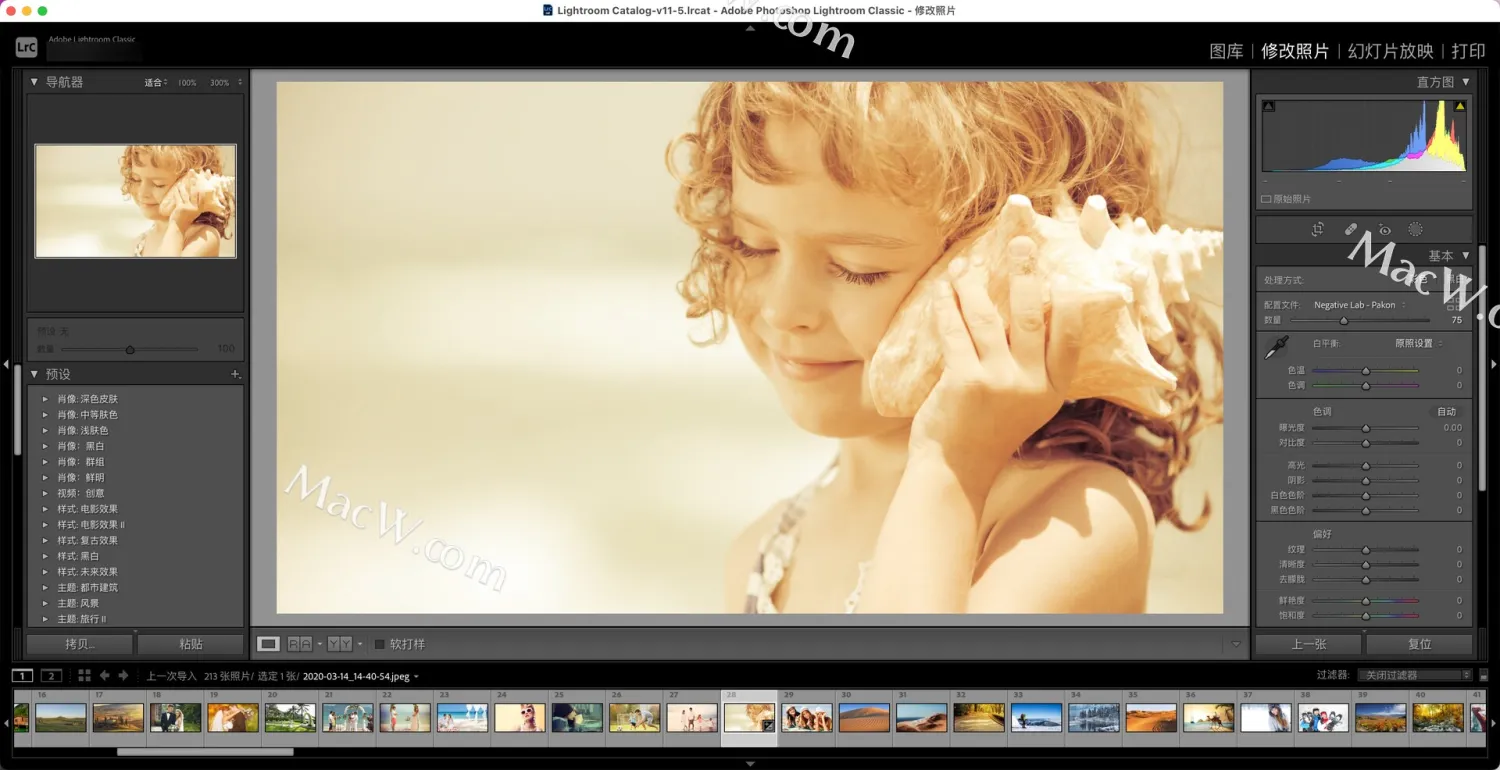The width and height of the screenshot is (1500, 770).
Task: Click the 上一张 previous button
Action: pyautogui.click(x=1308, y=644)
